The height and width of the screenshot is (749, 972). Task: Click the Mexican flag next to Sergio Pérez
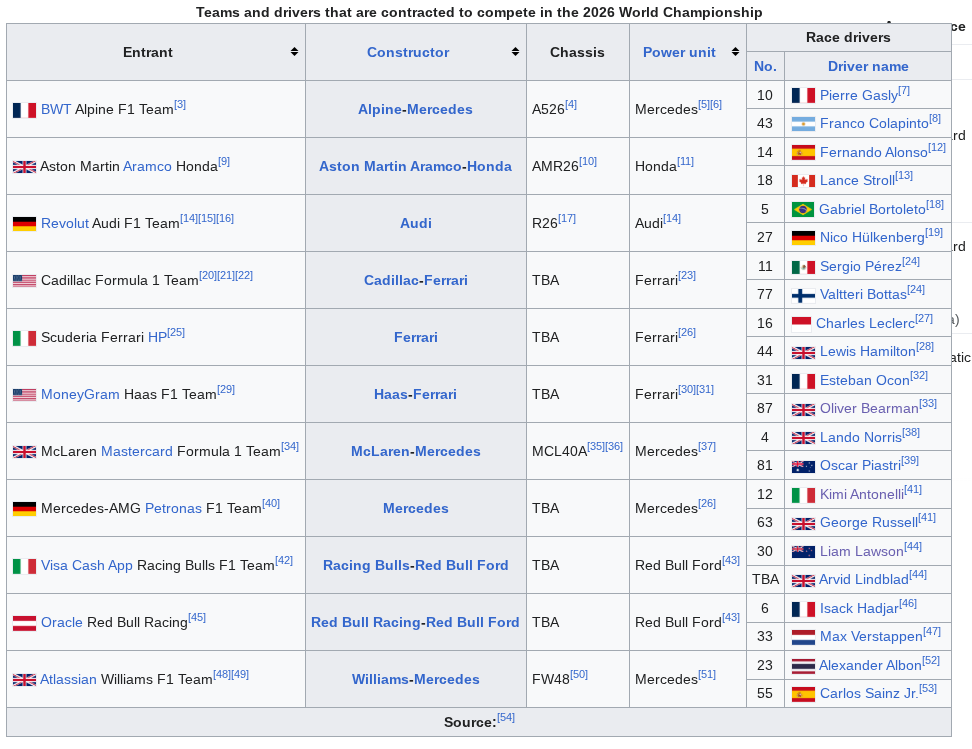tap(803, 267)
